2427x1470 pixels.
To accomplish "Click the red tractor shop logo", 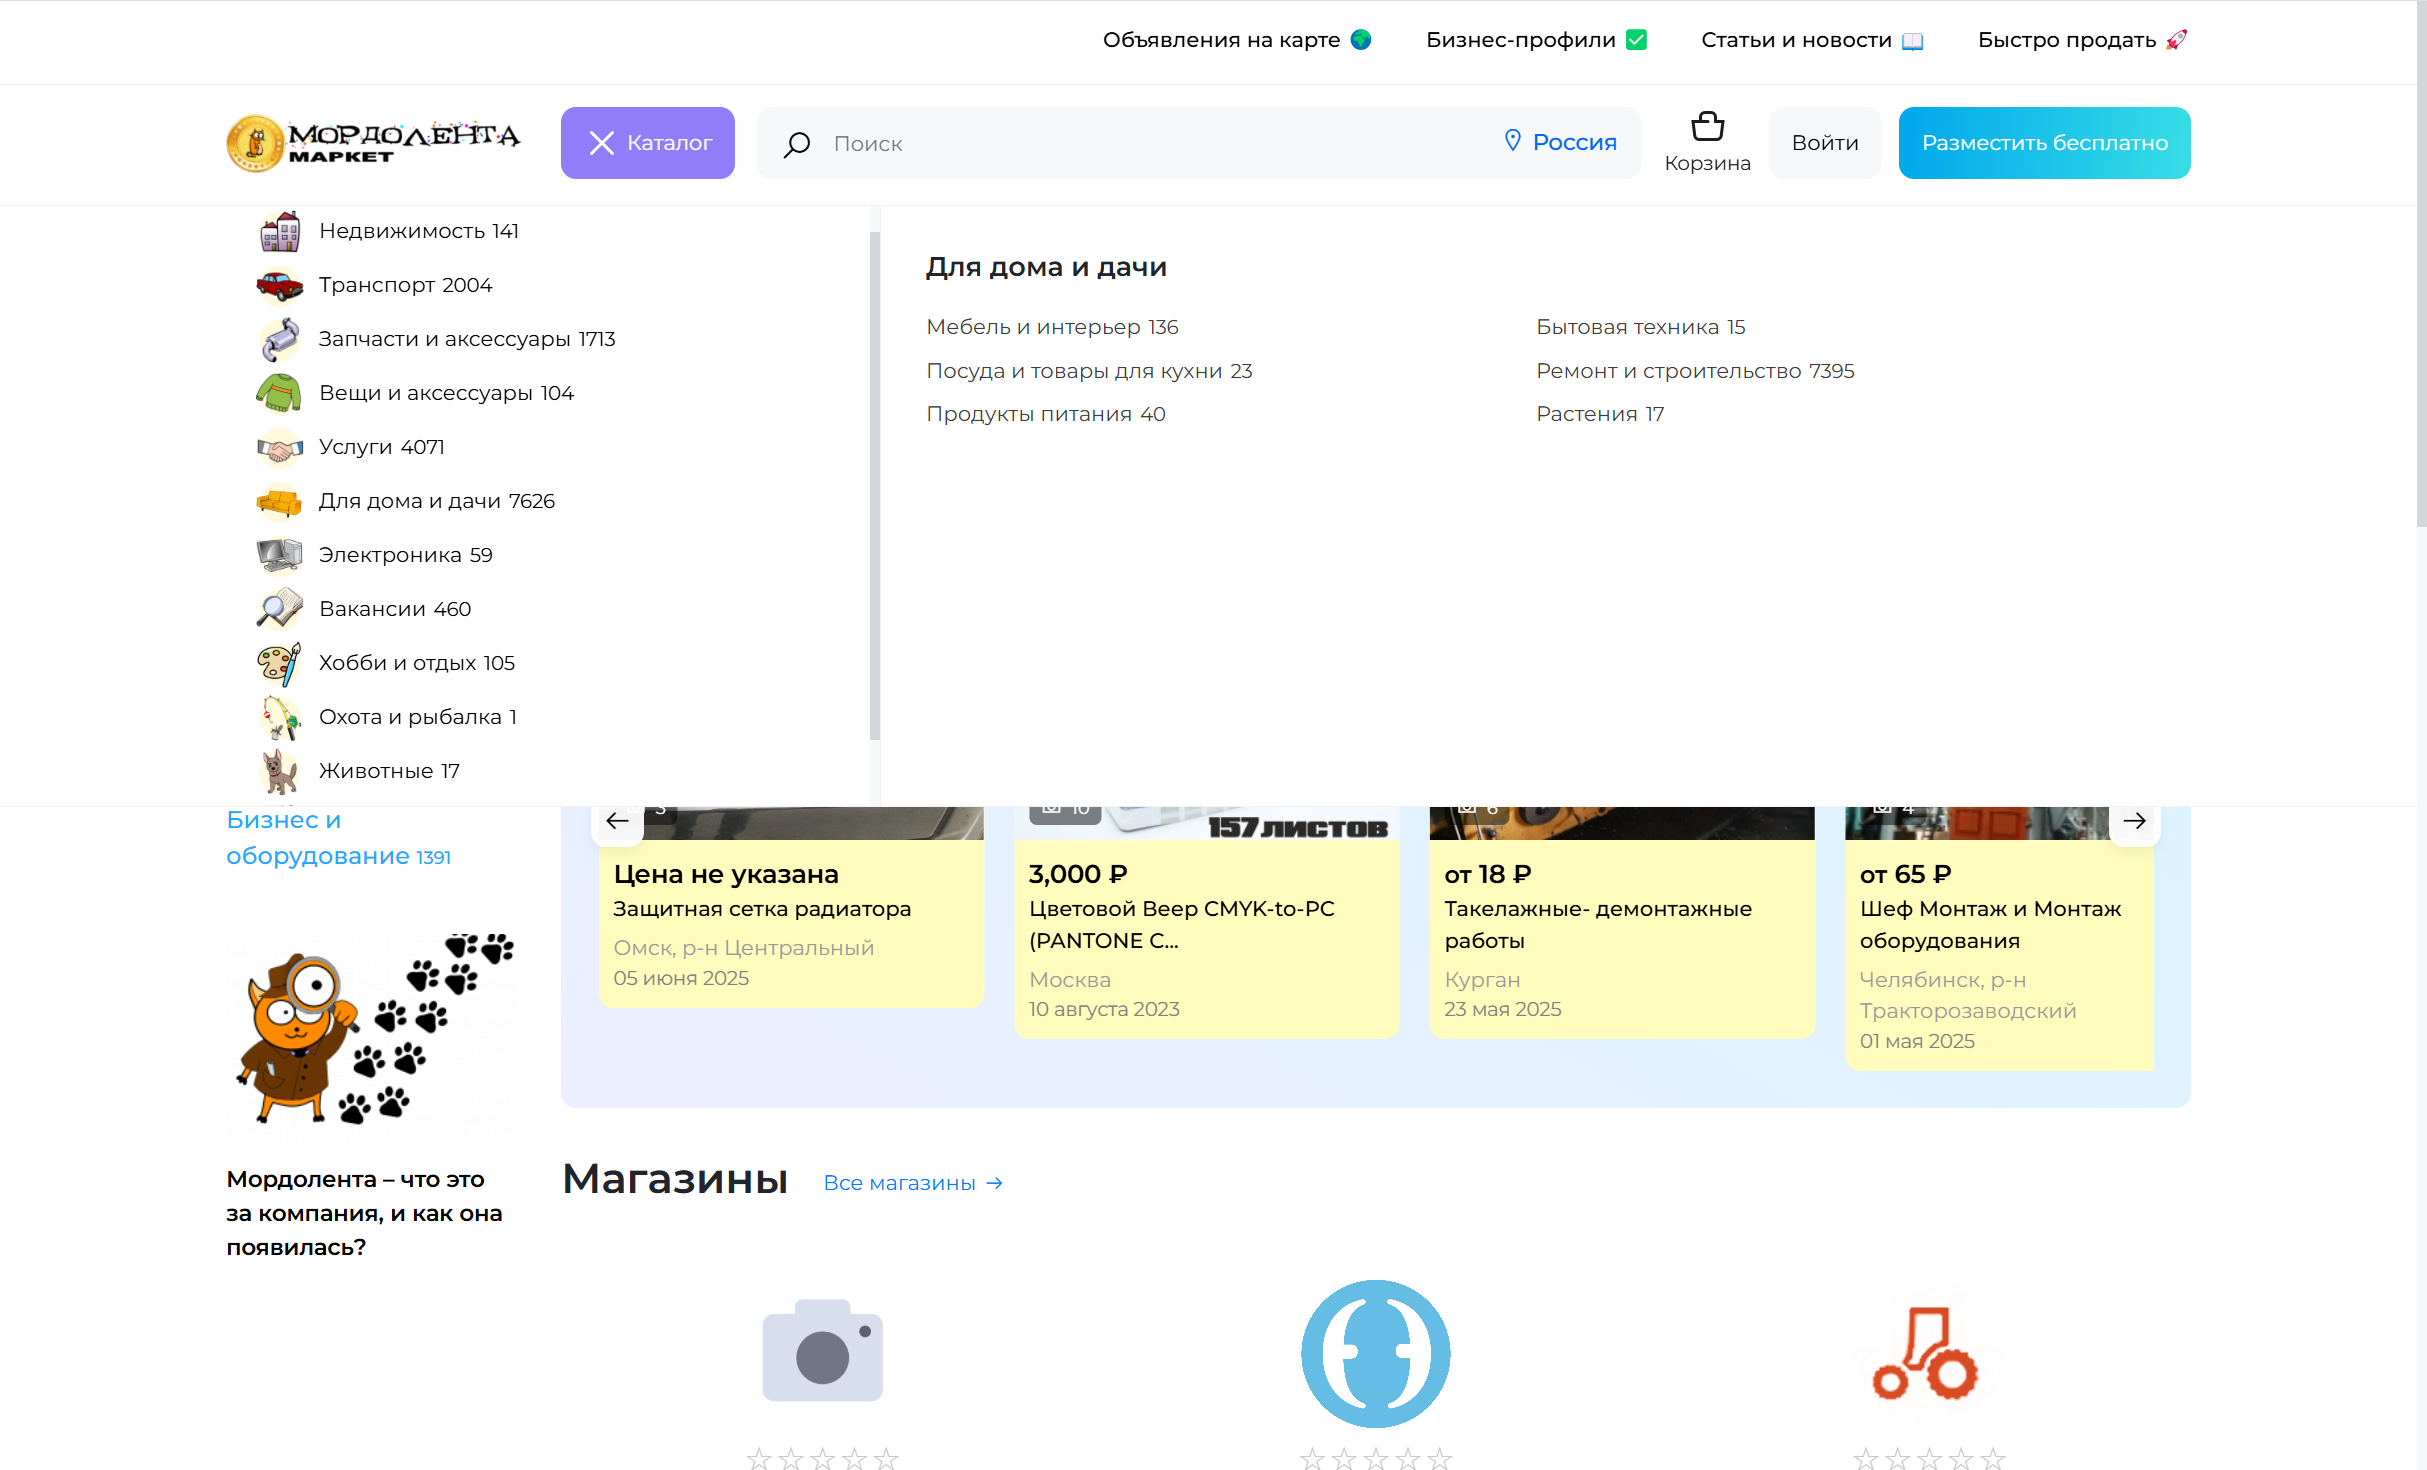I will coord(1927,1354).
